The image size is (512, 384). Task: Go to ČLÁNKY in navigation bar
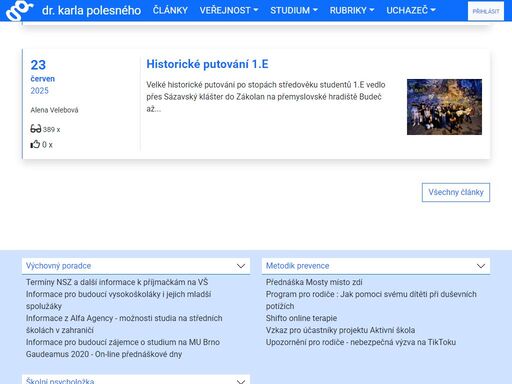(170, 10)
